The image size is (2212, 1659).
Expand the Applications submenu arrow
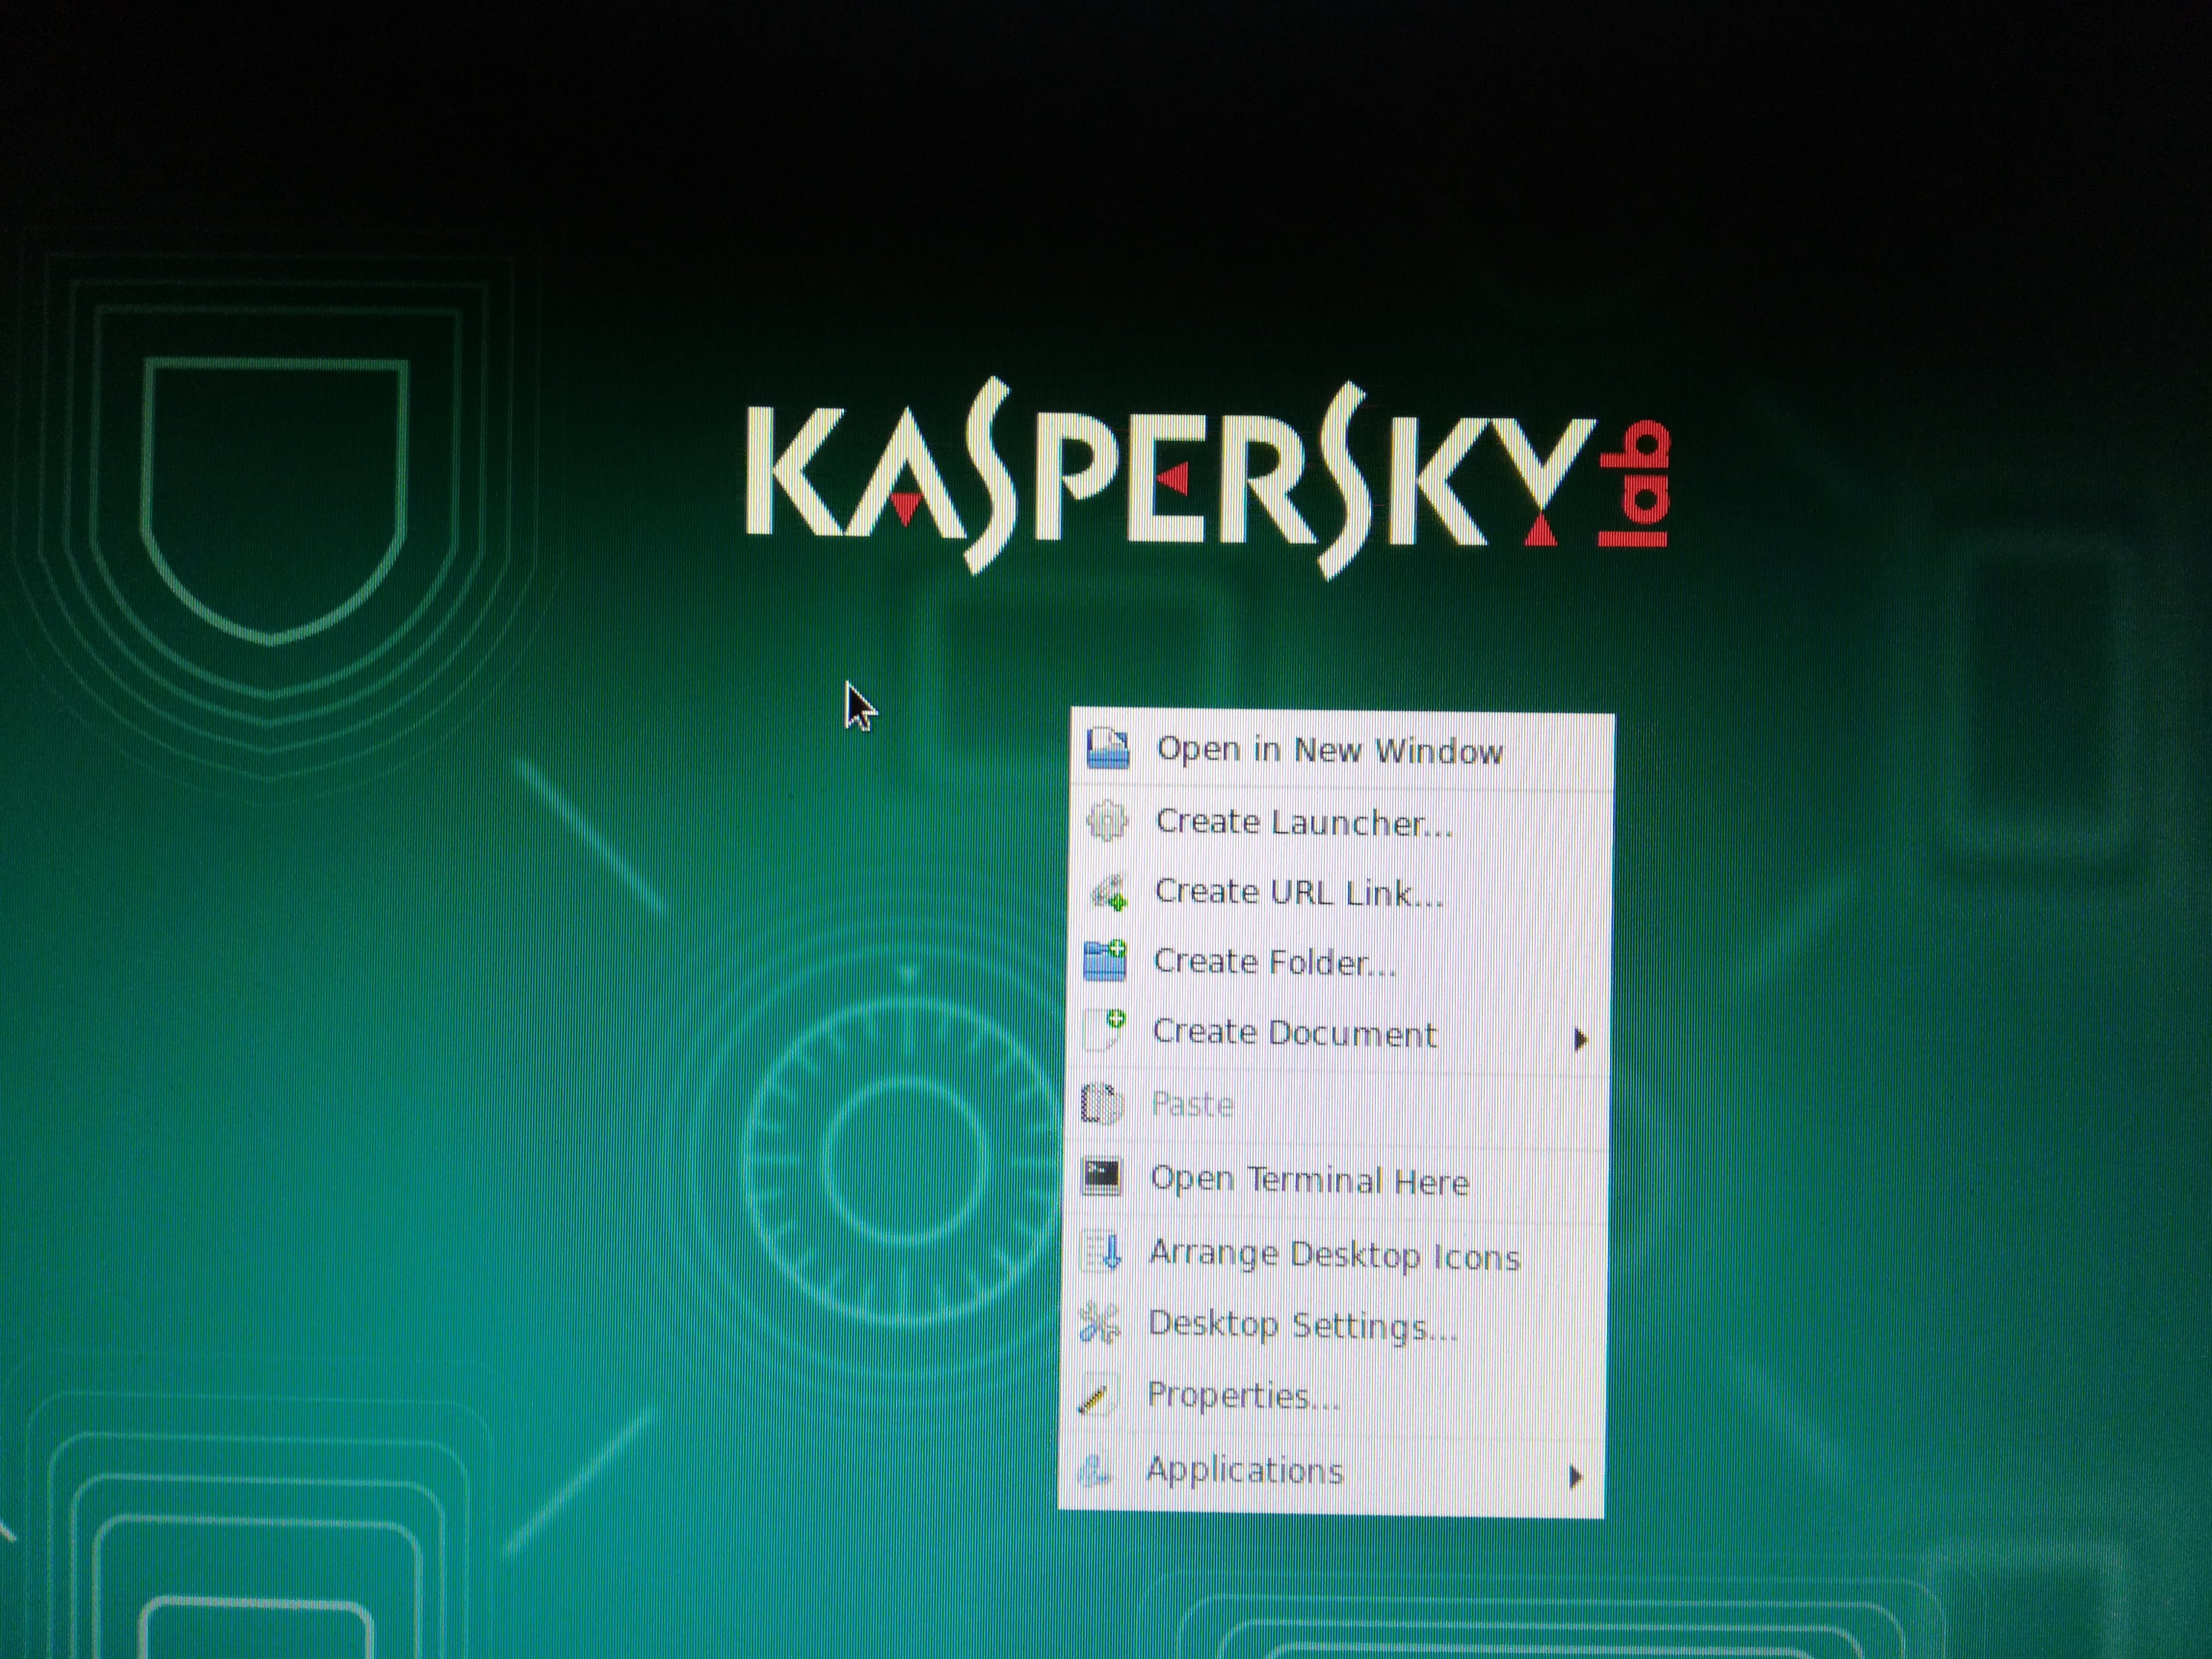(x=1574, y=1476)
